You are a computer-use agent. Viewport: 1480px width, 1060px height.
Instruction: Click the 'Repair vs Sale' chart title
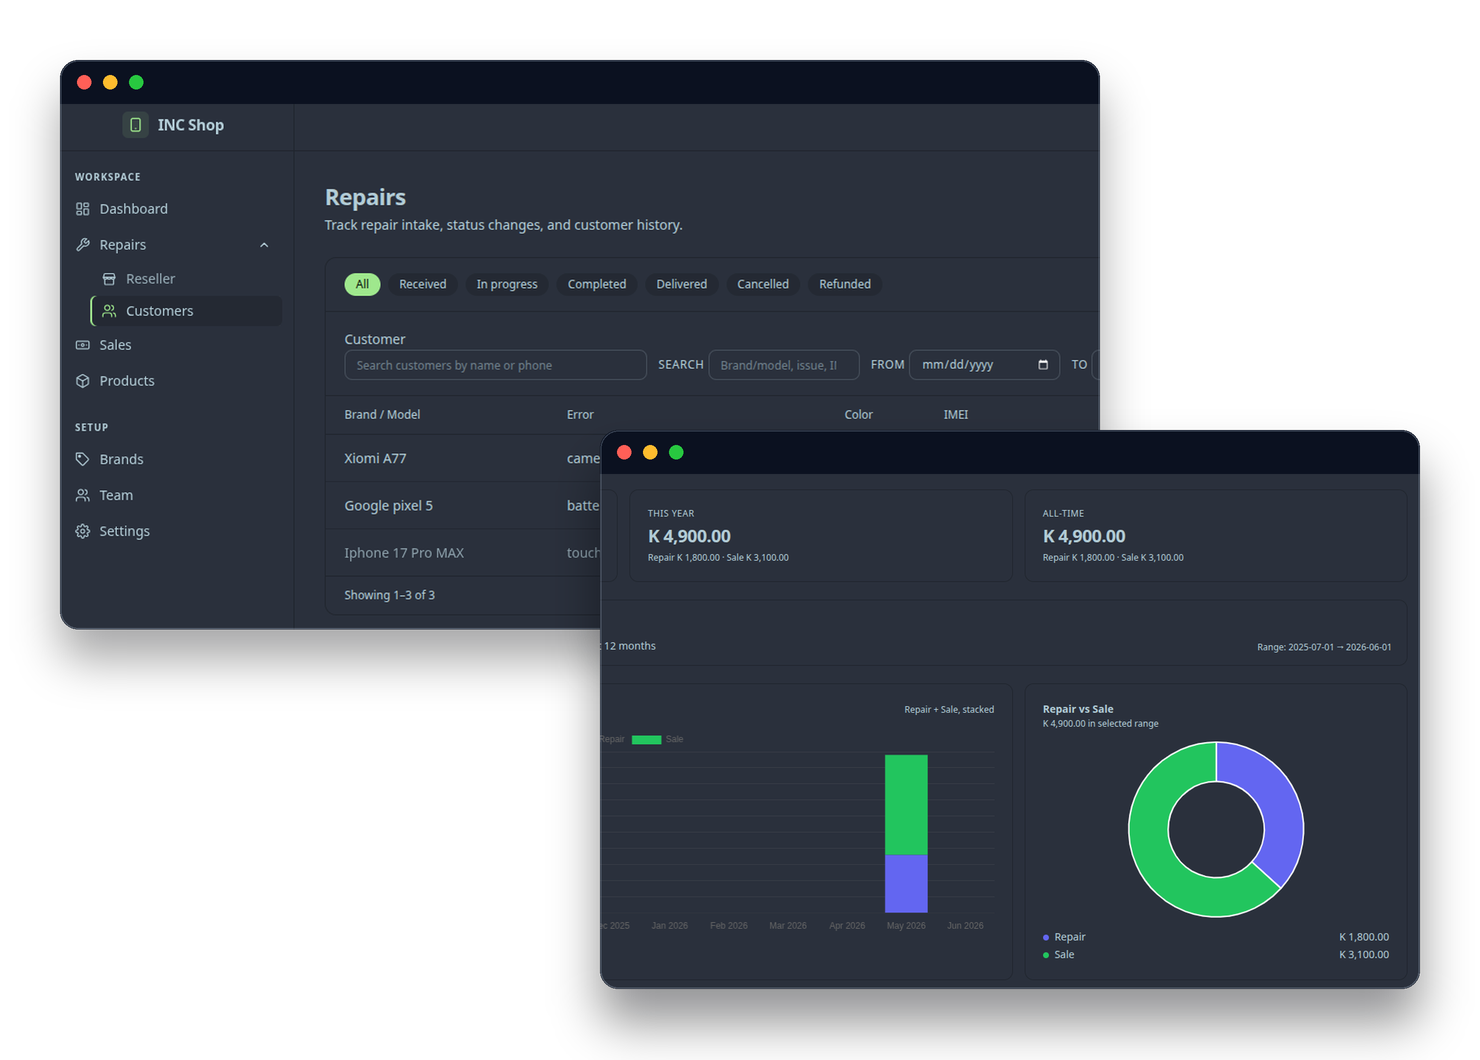click(x=1078, y=709)
